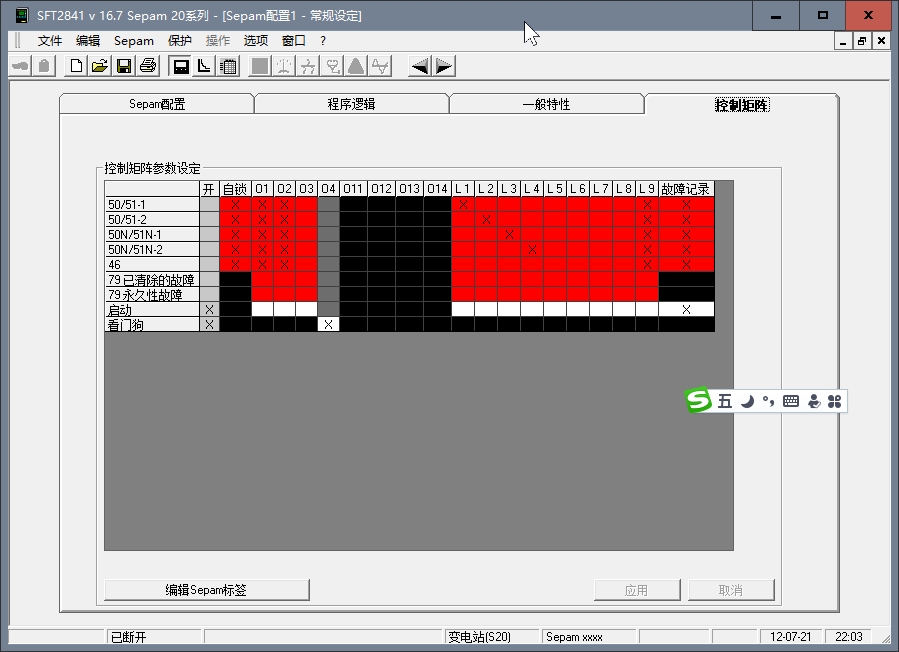Open a file with the folder icon
899x652 pixels.
tap(100, 67)
